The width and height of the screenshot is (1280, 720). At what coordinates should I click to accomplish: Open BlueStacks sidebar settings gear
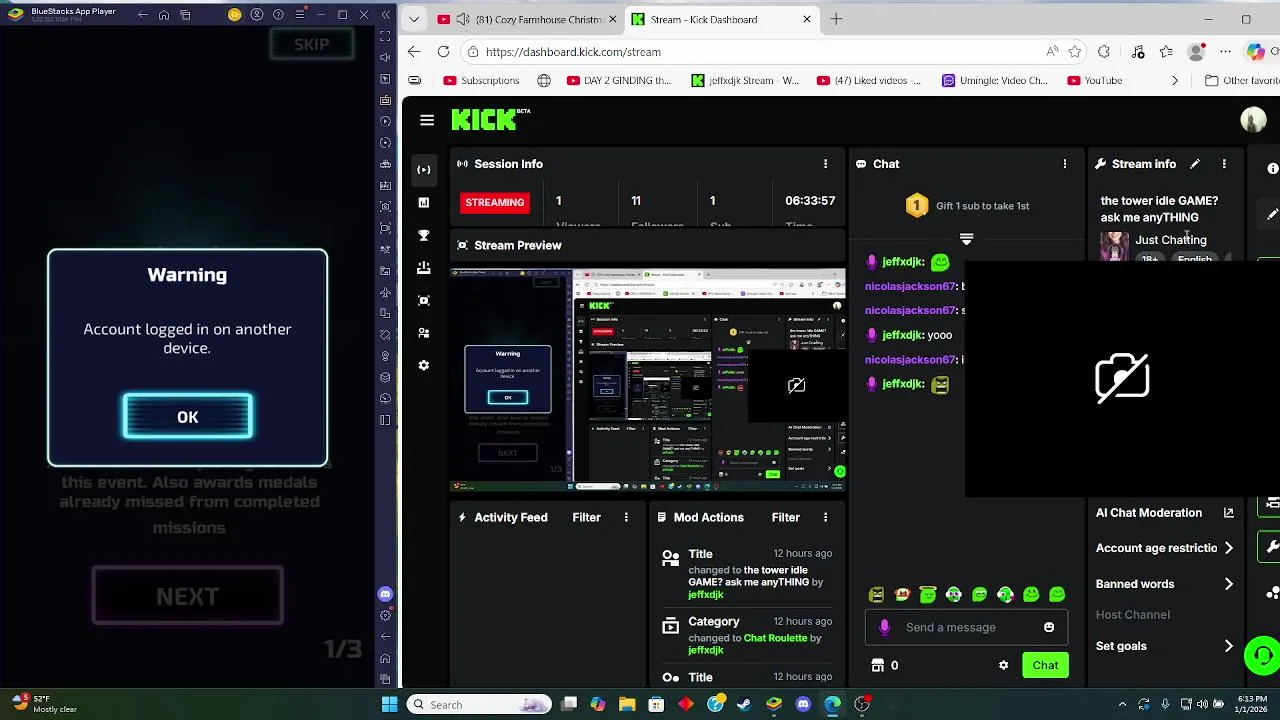[386, 615]
